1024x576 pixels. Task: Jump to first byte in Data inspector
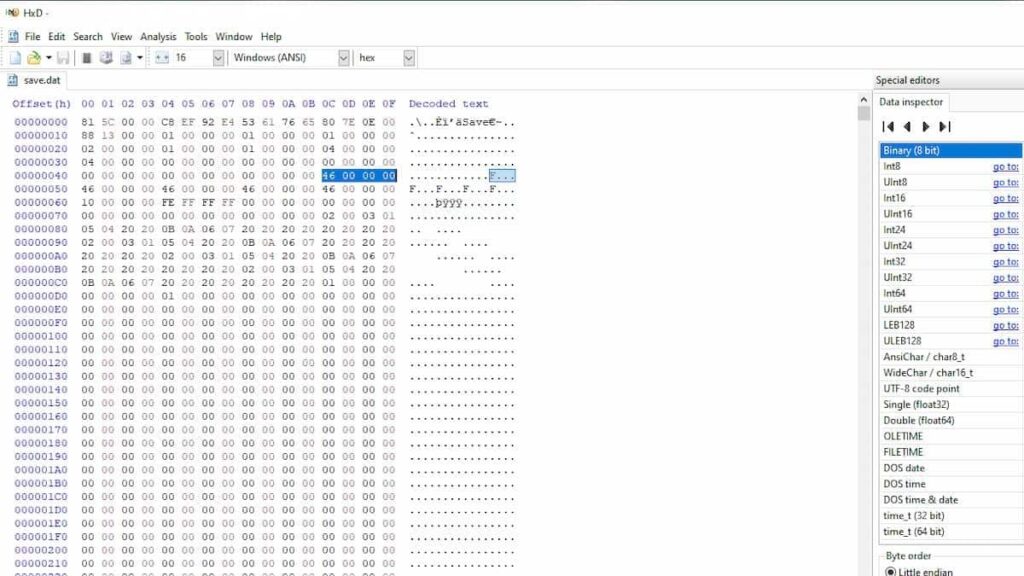pos(888,127)
